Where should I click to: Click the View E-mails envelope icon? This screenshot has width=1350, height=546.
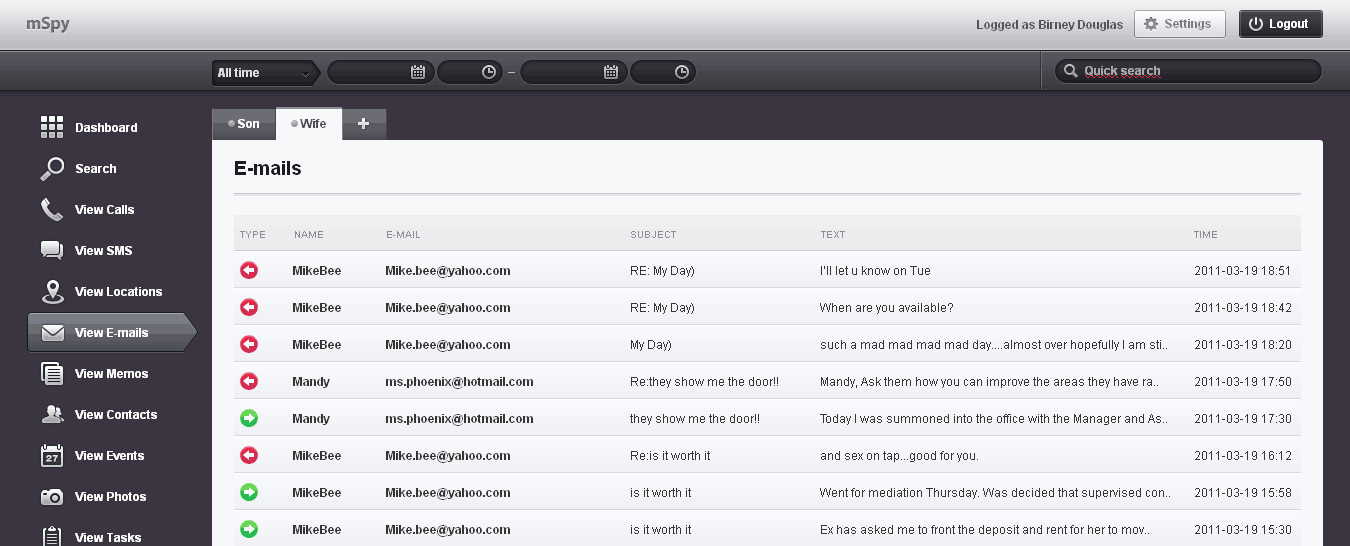click(x=53, y=333)
